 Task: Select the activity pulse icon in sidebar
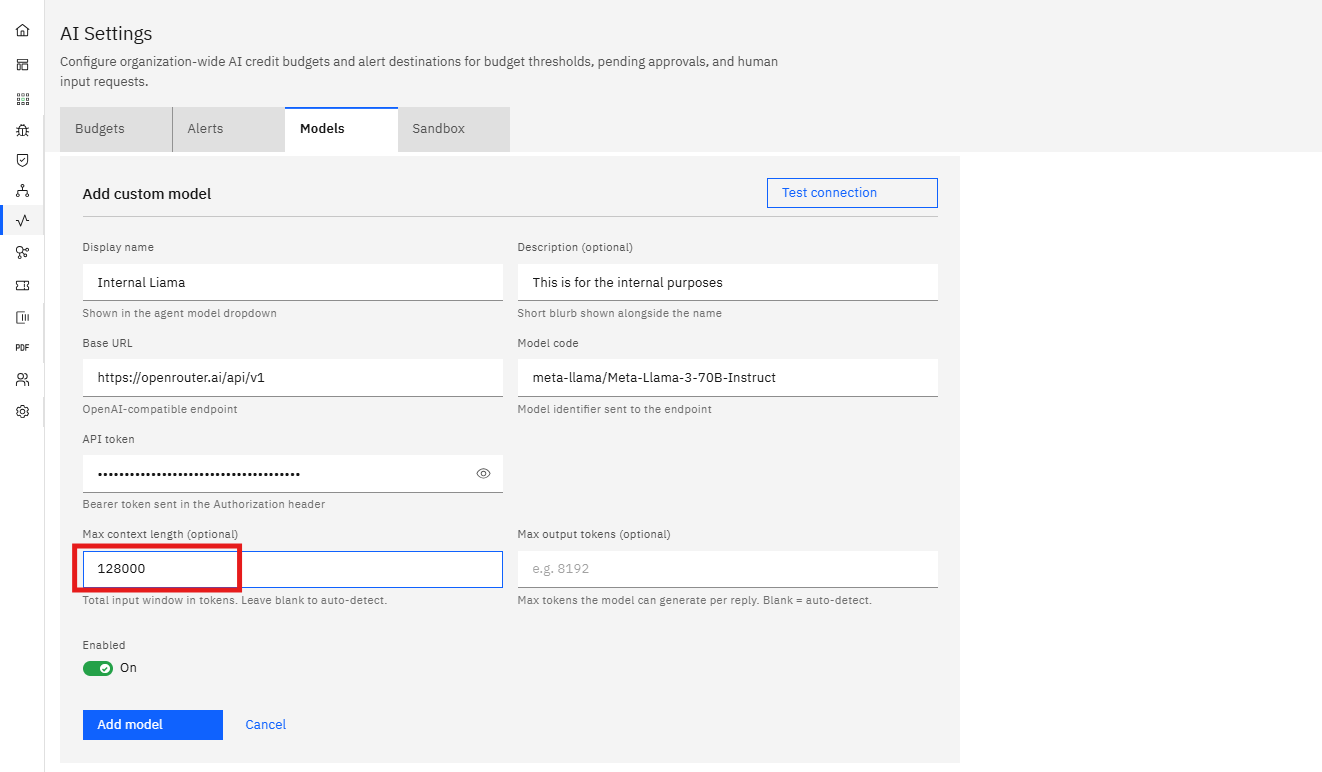[22, 221]
